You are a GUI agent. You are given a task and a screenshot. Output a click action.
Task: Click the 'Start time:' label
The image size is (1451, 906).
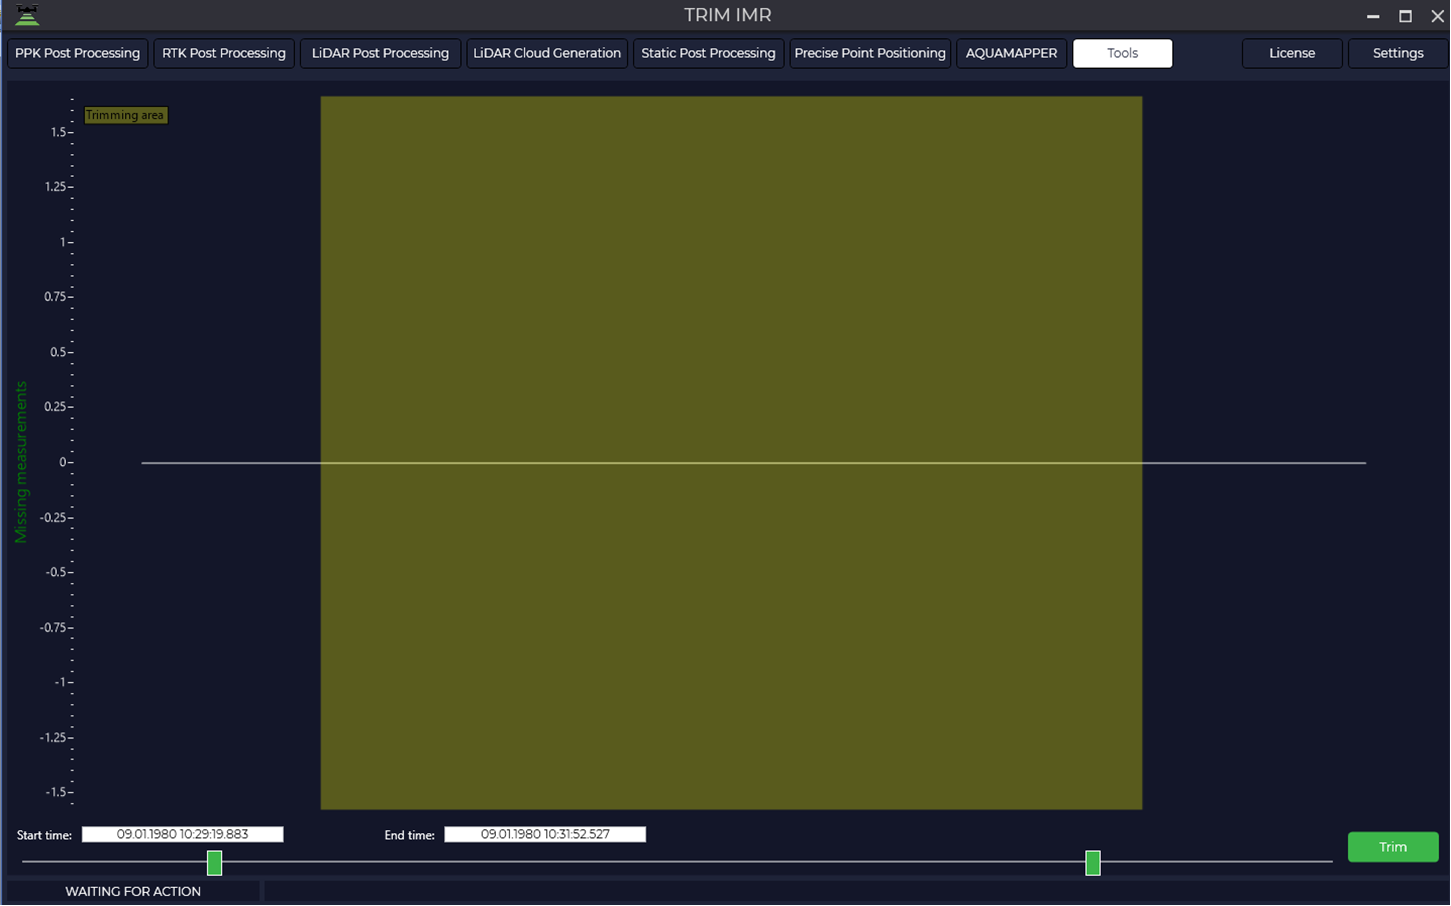[44, 835]
